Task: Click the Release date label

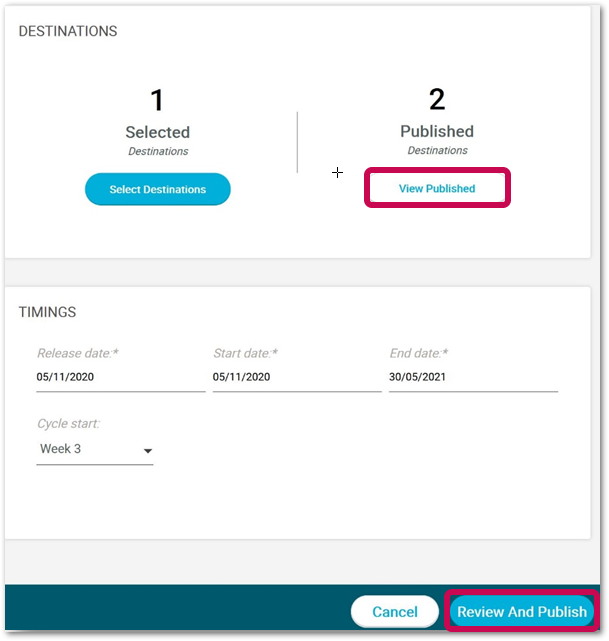Action: (78, 353)
